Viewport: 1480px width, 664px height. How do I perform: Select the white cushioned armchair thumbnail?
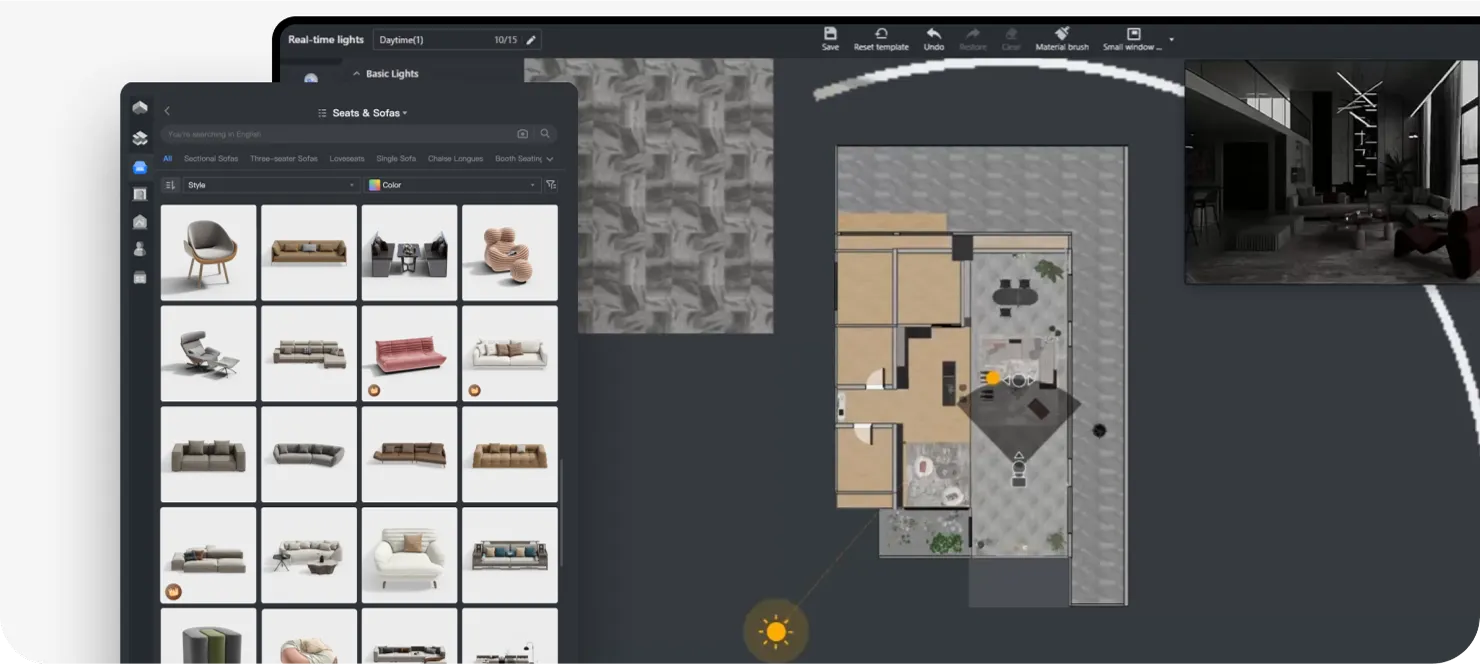pos(410,555)
